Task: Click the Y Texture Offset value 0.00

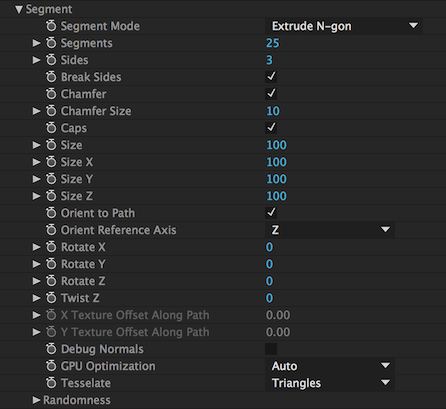Action: 278,332
